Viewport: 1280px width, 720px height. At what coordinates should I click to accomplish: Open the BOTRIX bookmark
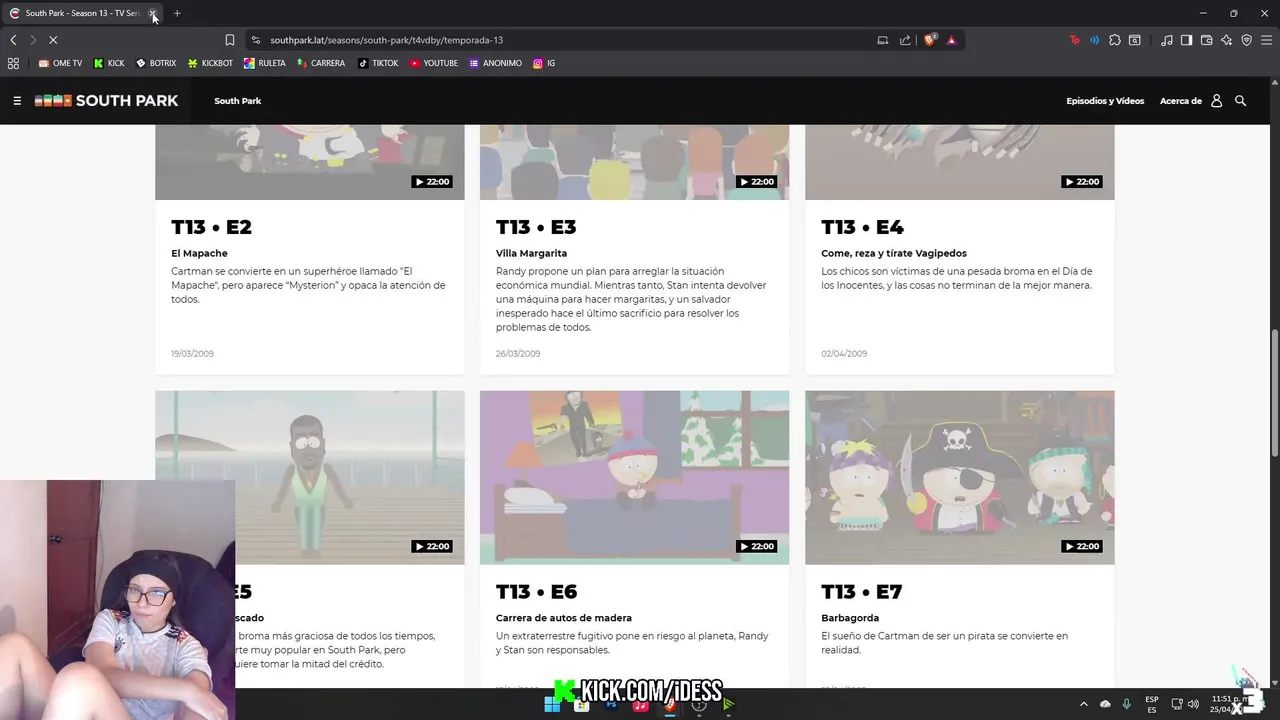click(156, 63)
